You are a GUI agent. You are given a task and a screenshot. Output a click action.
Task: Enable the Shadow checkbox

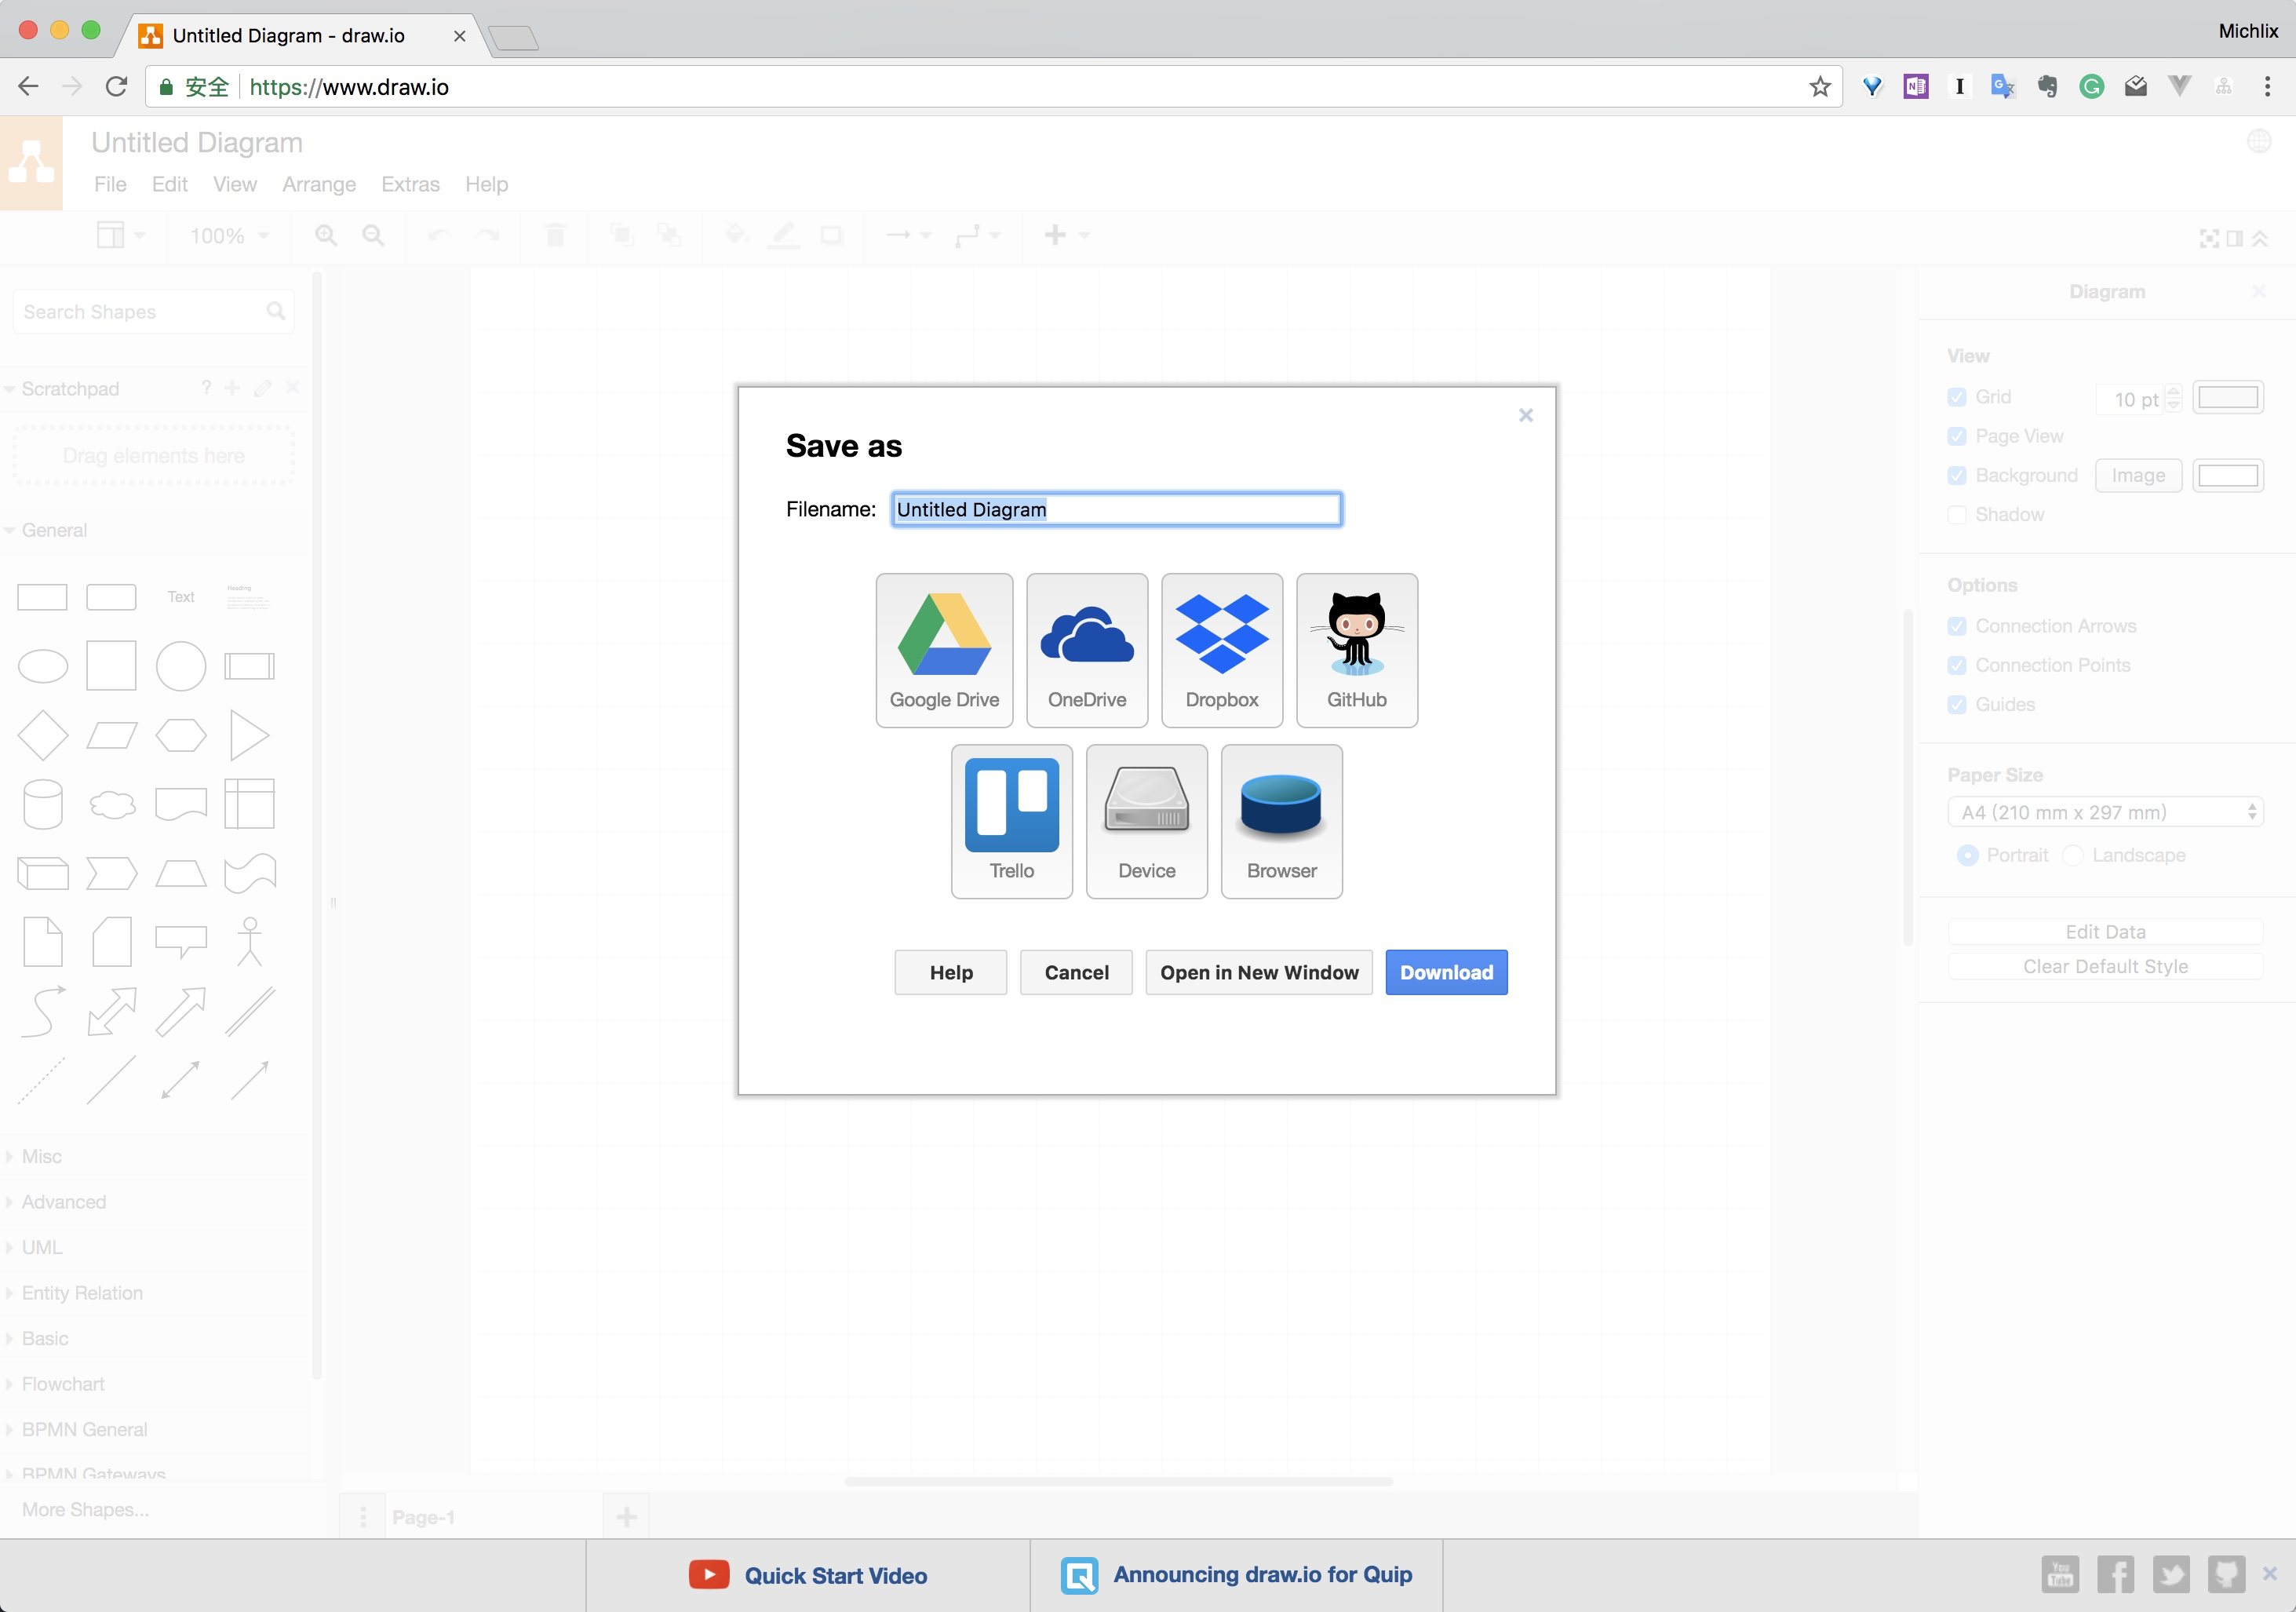[1957, 515]
